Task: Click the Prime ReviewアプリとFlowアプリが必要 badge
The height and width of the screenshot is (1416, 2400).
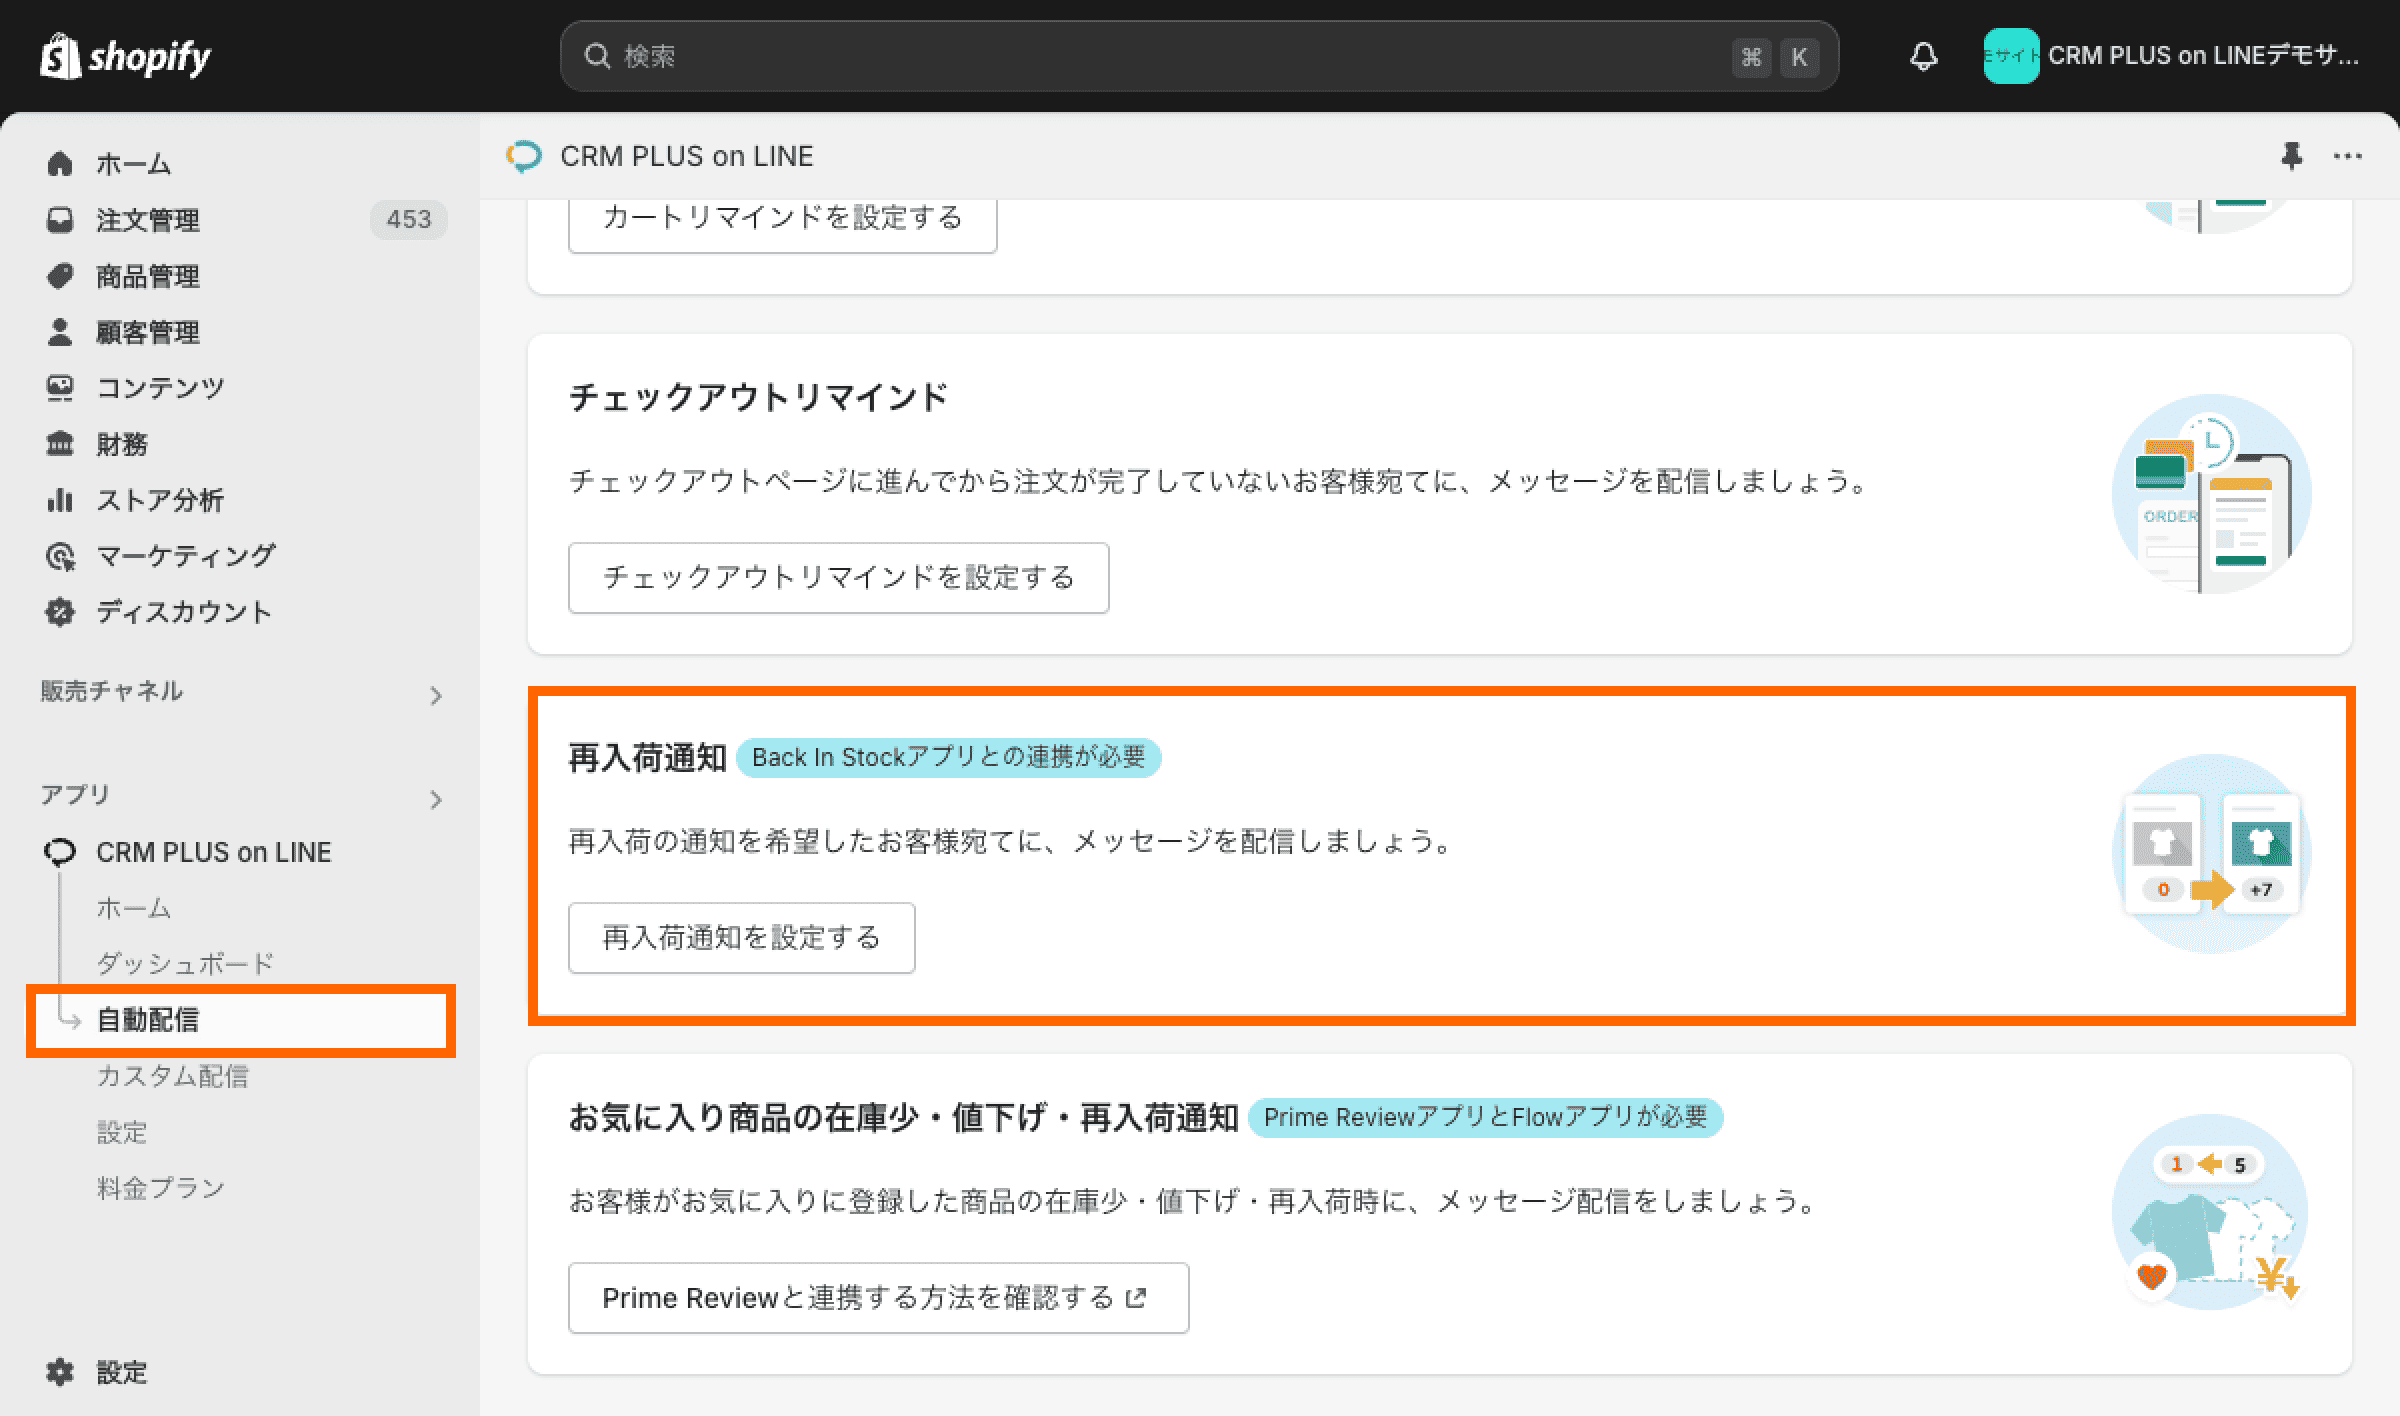Action: point(1485,1117)
